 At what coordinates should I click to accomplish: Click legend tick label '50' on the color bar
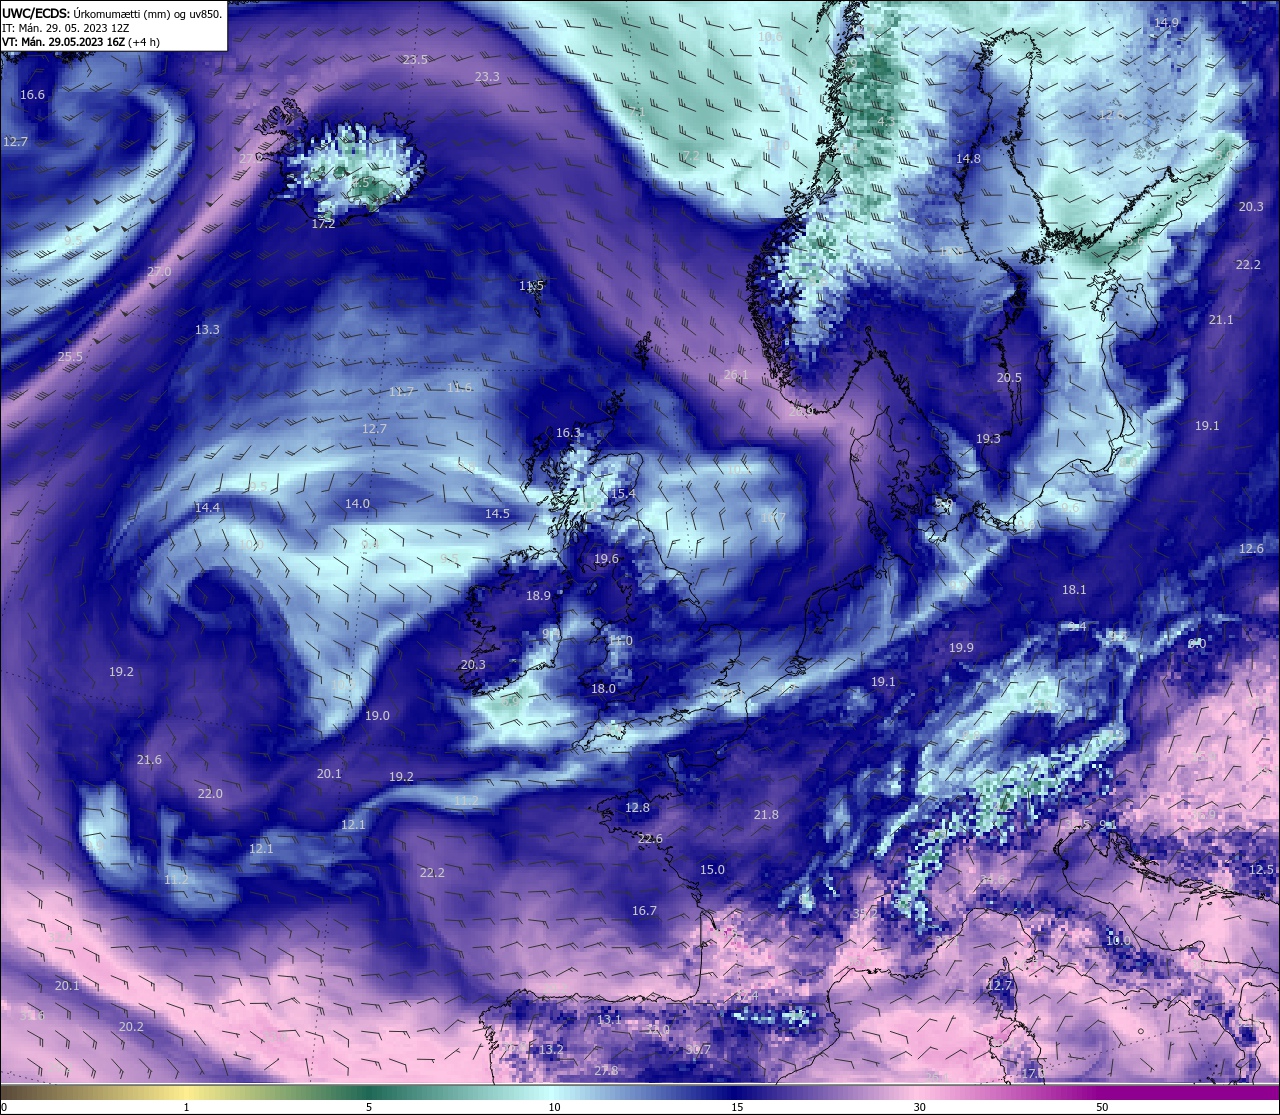pyautogui.click(x=1102, y=1107)
